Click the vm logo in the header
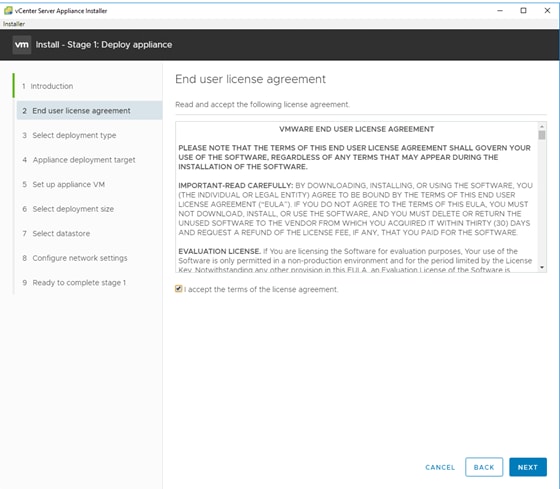The image size is (560, 489). tap(22, 45)
